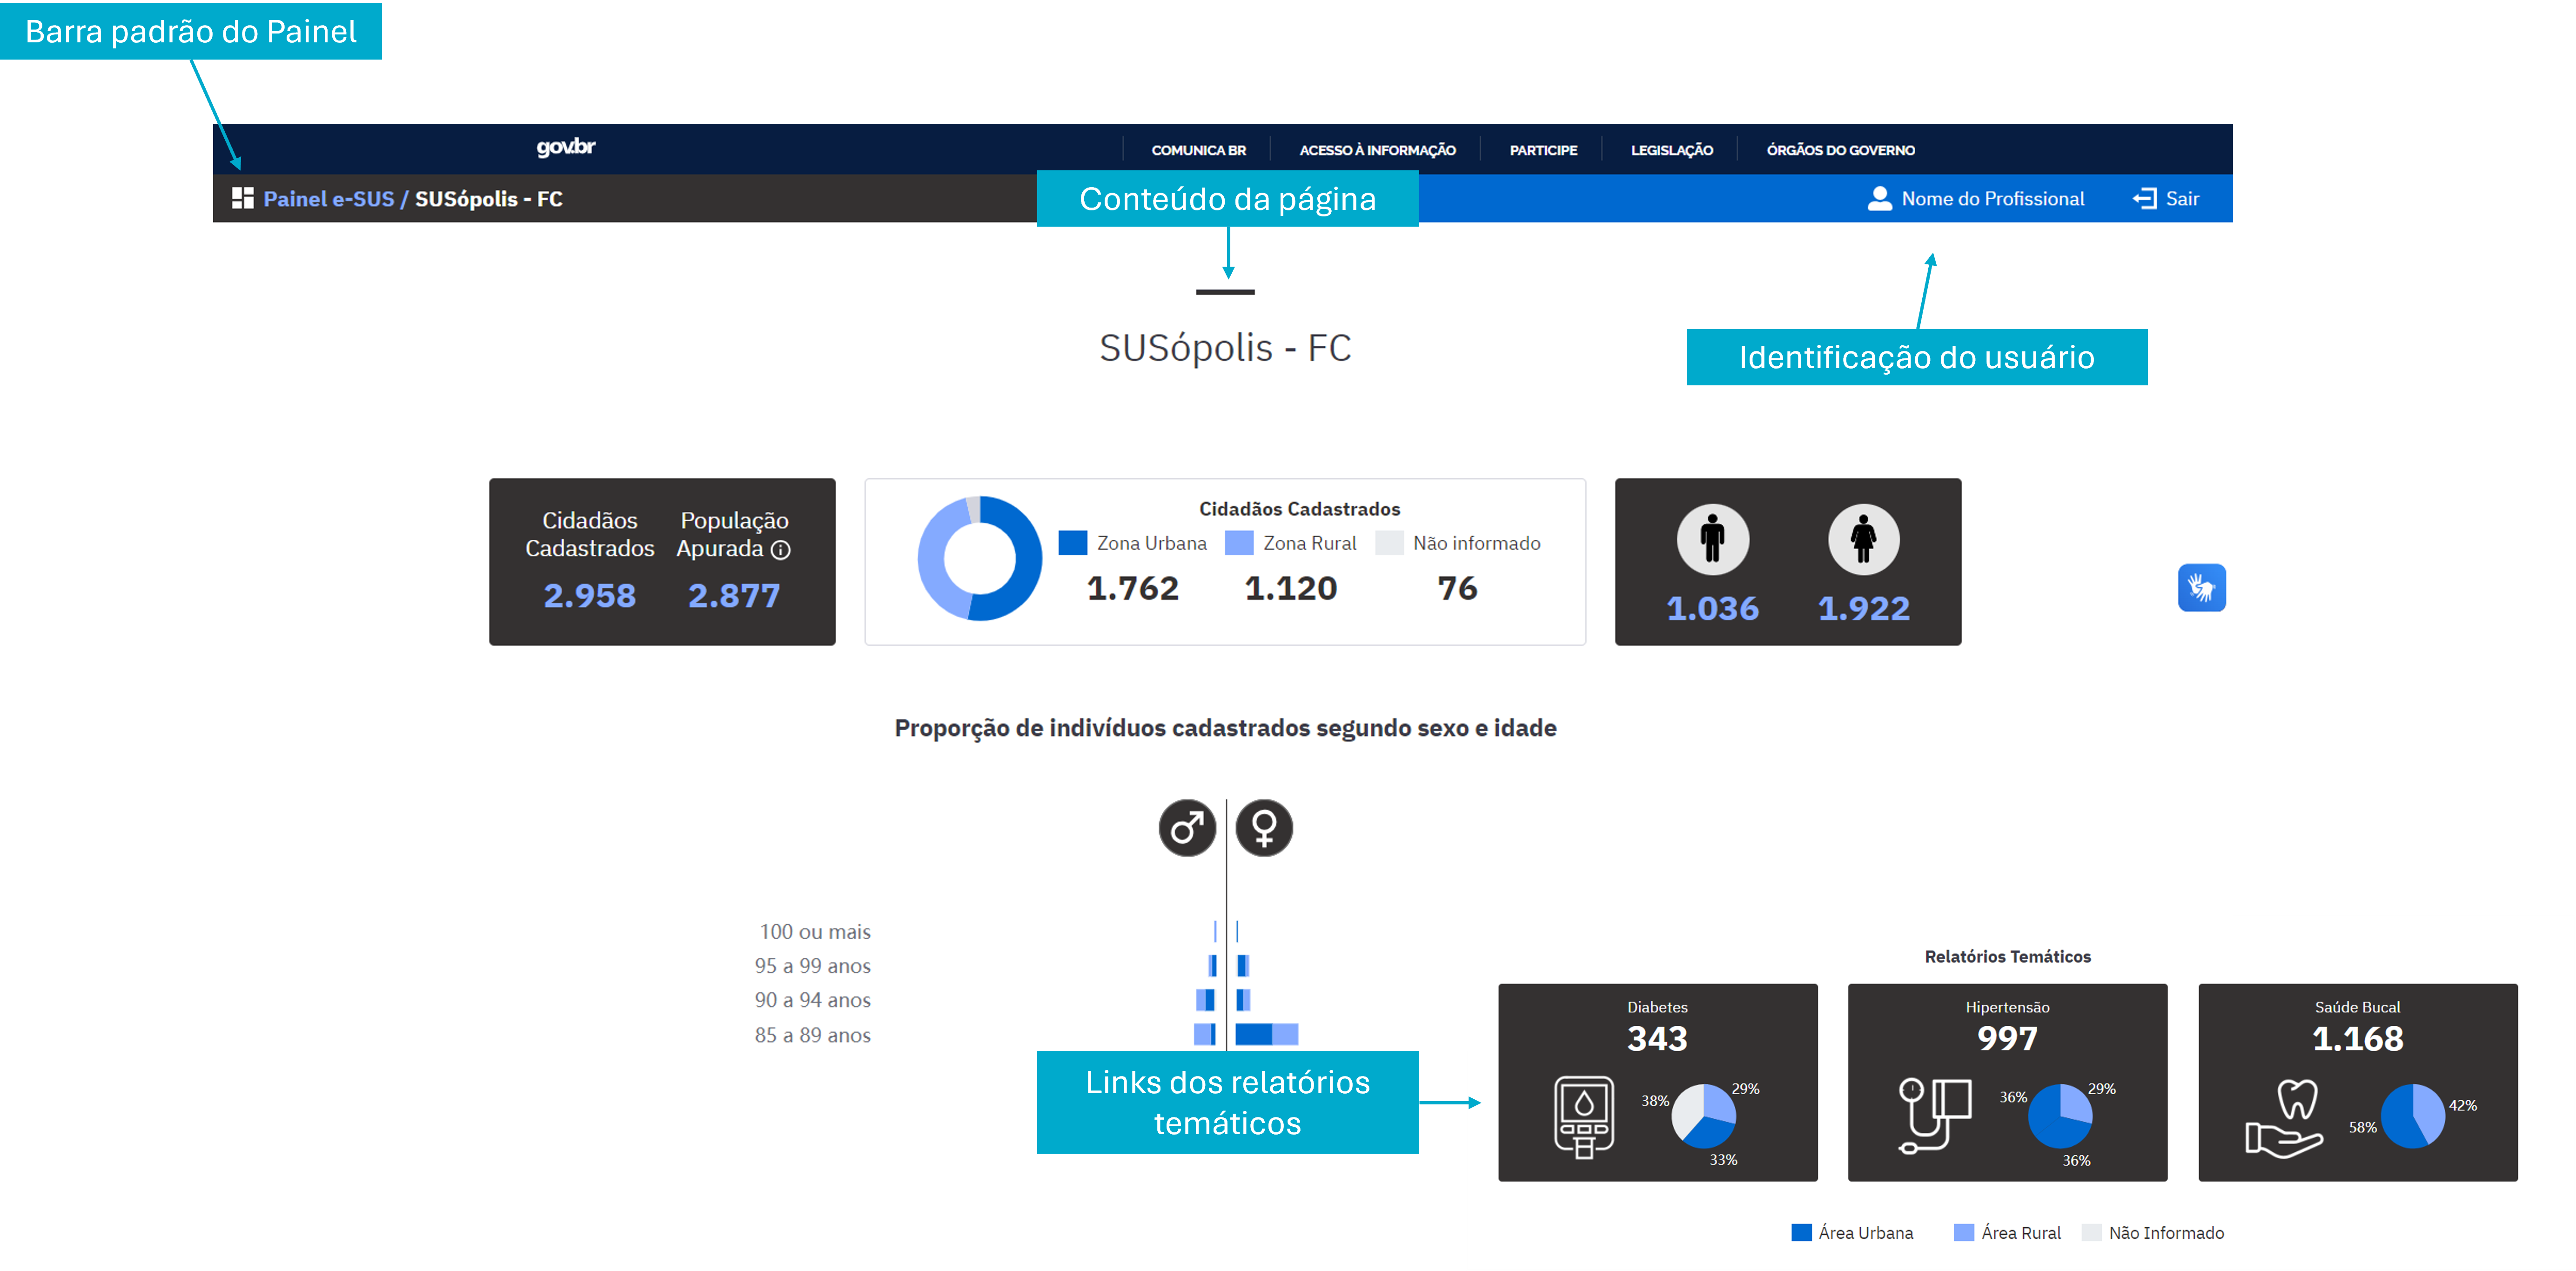
Task: Click the female bar for 85 a 89 anos
Action: pos(1267,1034)
